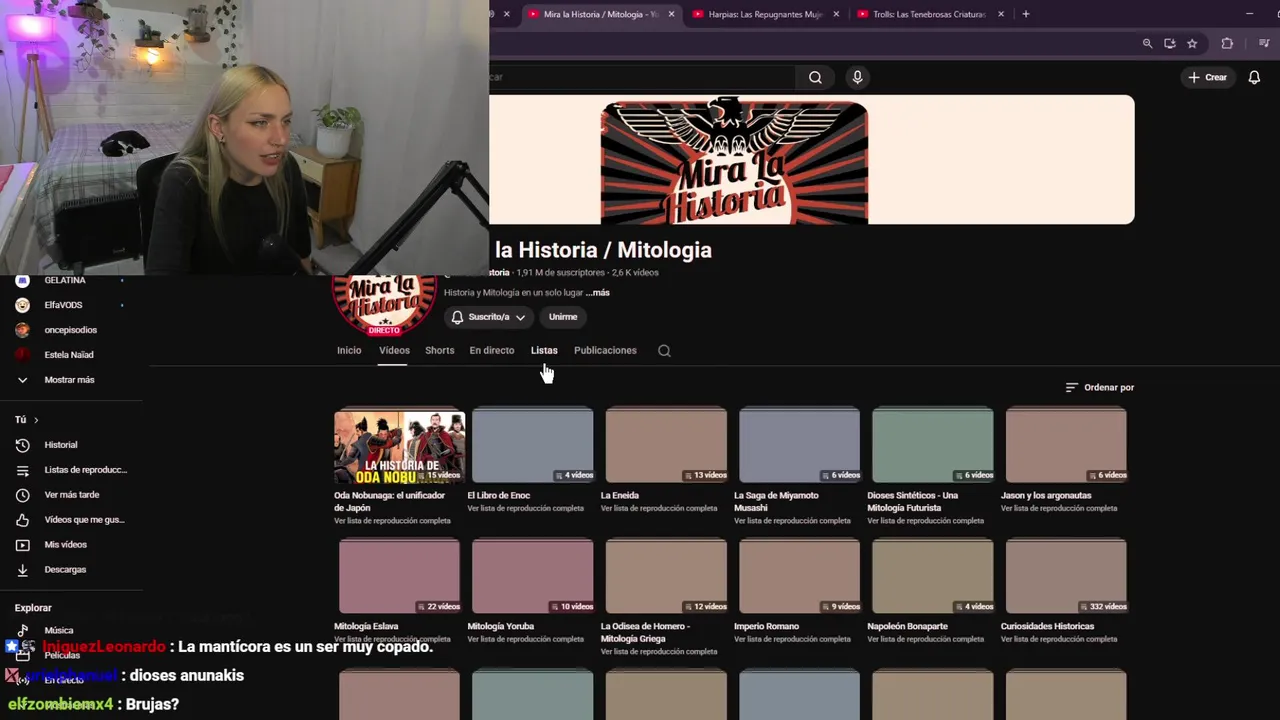Viewport: 1280px width, 720px height.
Task: Open the Publicaciones channel tab
Action: [x=605, y=350]
